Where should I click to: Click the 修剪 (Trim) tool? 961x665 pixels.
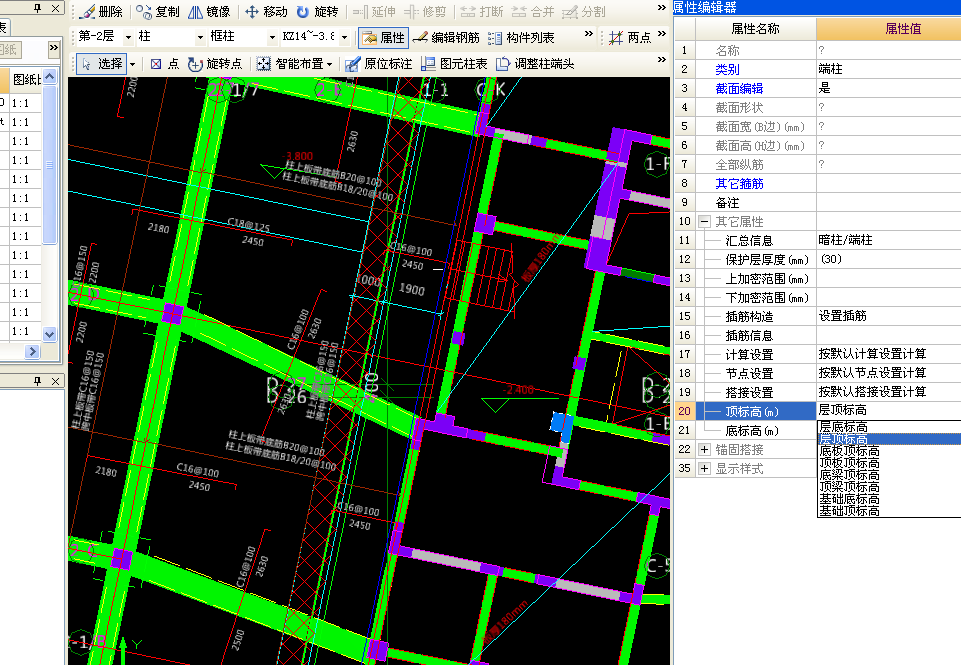click(x=425, y=11)
